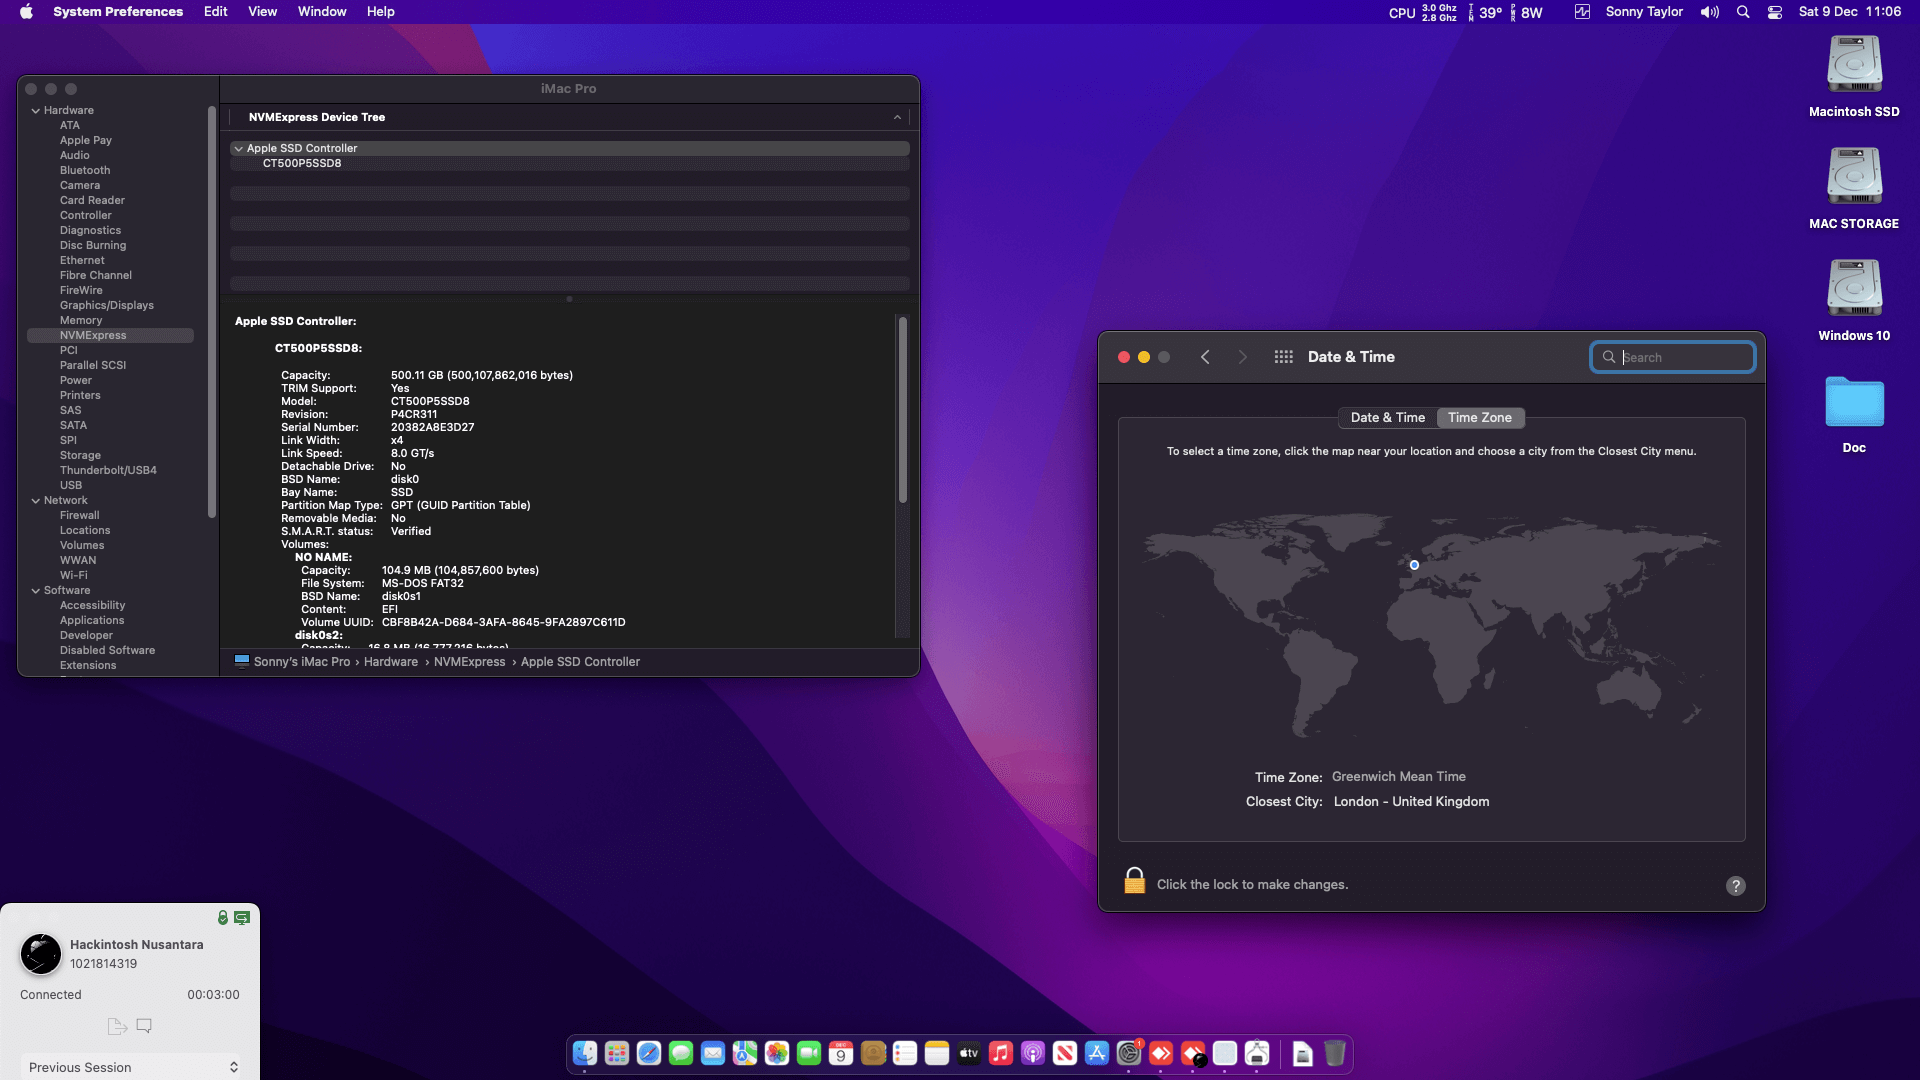Viewport: 1920px width, 1080px height.
Task: Go back in Date & Time preferences
Action: [1205, 357]
